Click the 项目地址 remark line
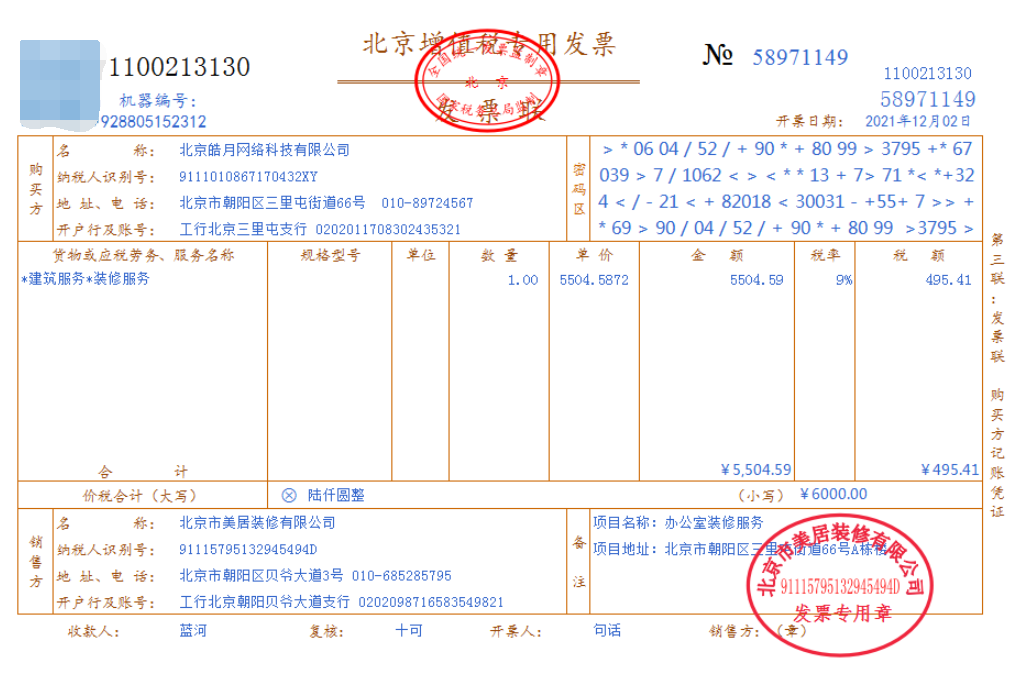This screenshot has width=1027, height=673. coord(740,549)
